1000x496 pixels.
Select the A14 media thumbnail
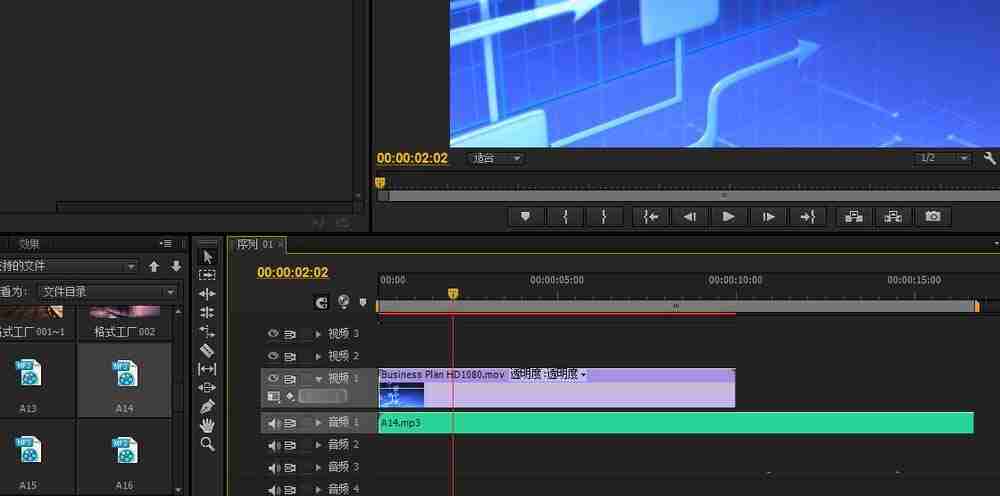[x=124, y=381]
